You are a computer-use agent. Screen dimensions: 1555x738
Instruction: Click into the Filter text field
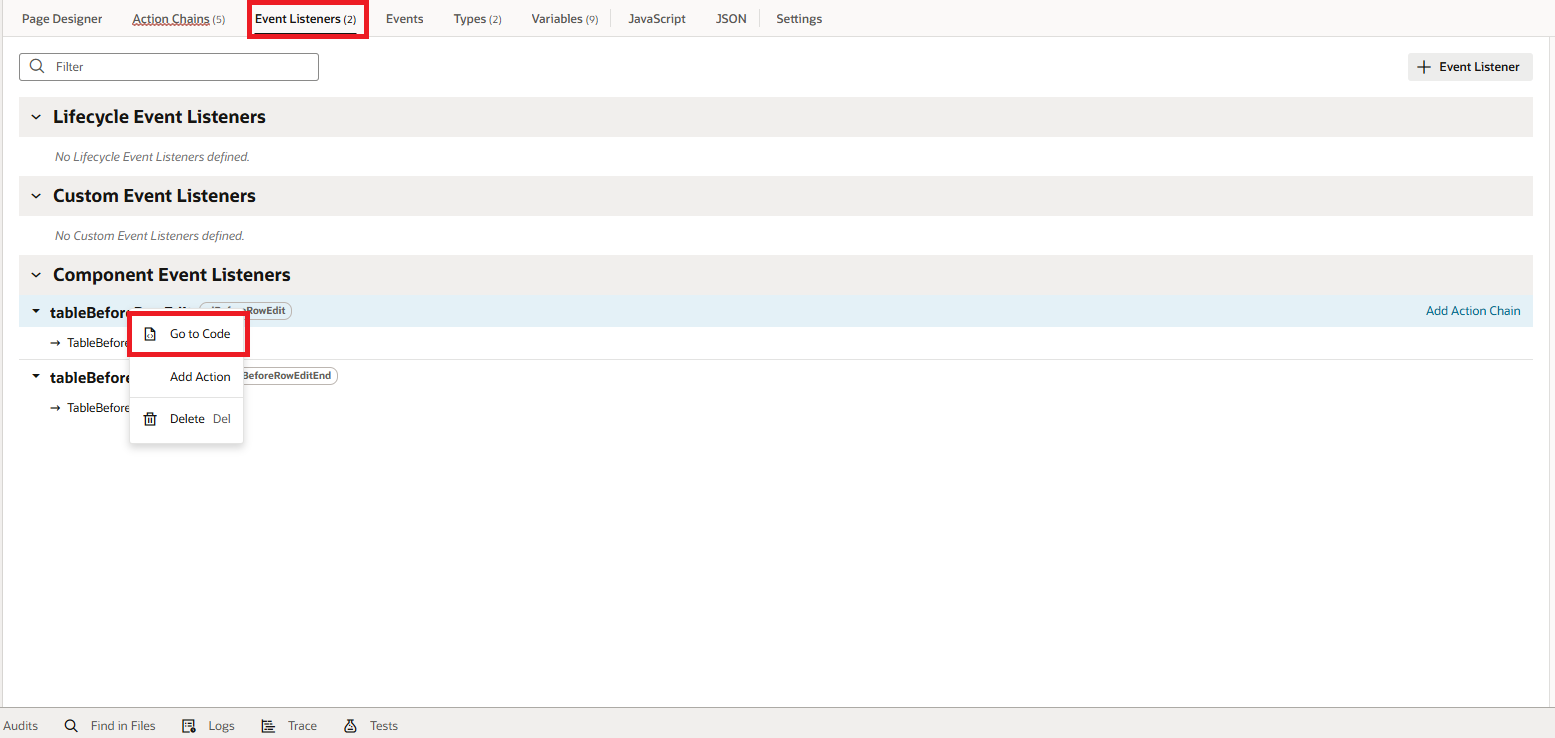click(180, 67)
